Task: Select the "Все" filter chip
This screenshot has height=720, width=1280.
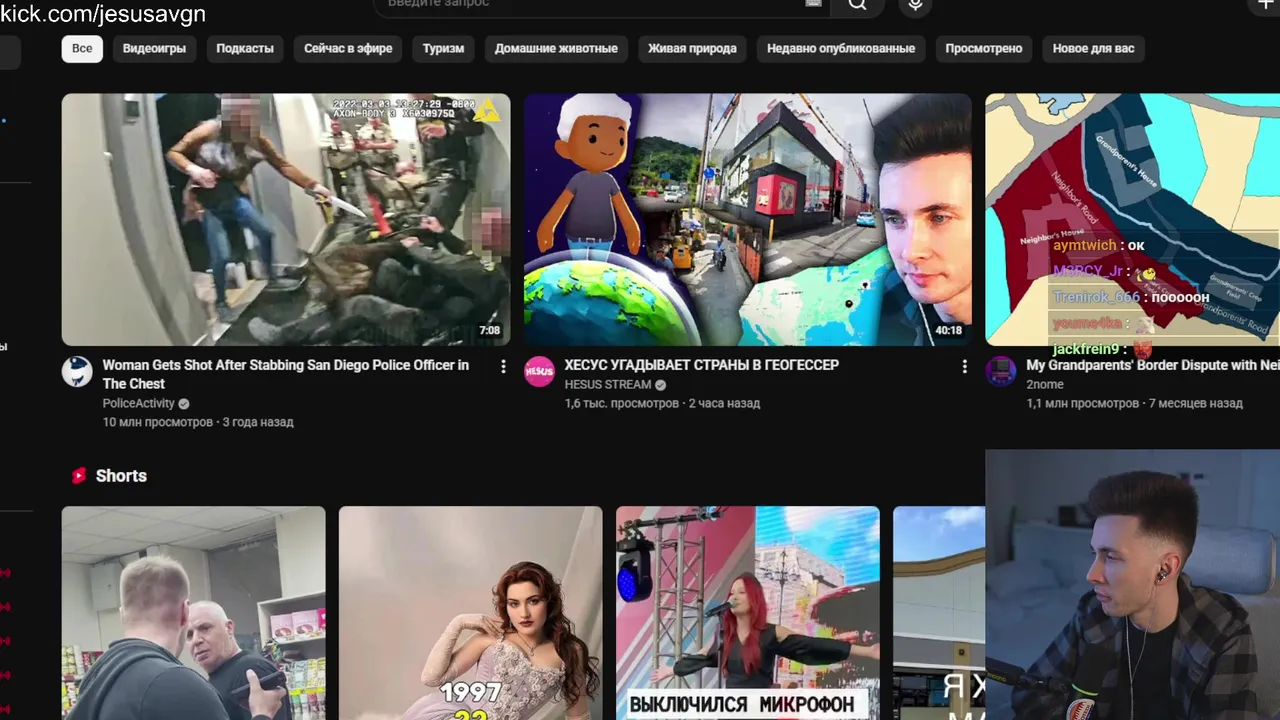Action: pos(82,48)
